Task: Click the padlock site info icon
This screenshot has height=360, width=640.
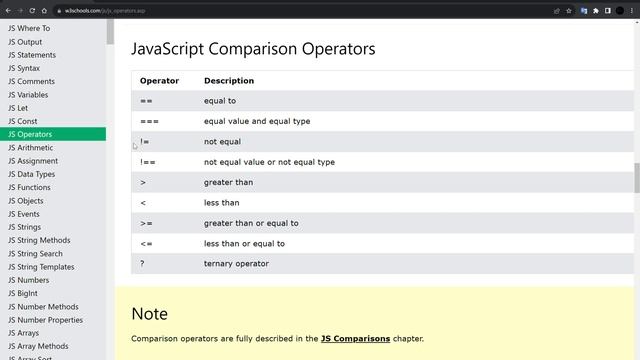Action: click(x=59, y=11)
